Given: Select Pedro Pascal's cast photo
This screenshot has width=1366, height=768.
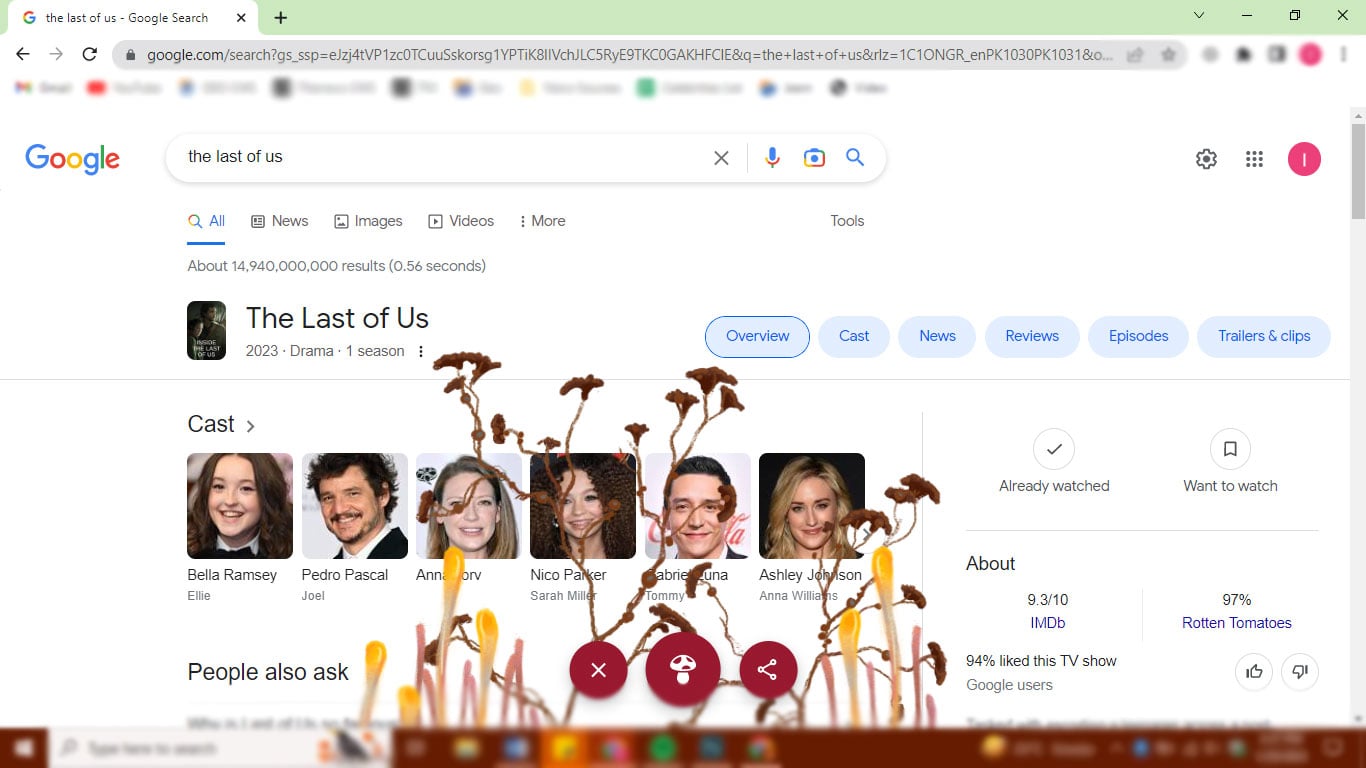Looking at the screenshot, I should click(354, 505).
